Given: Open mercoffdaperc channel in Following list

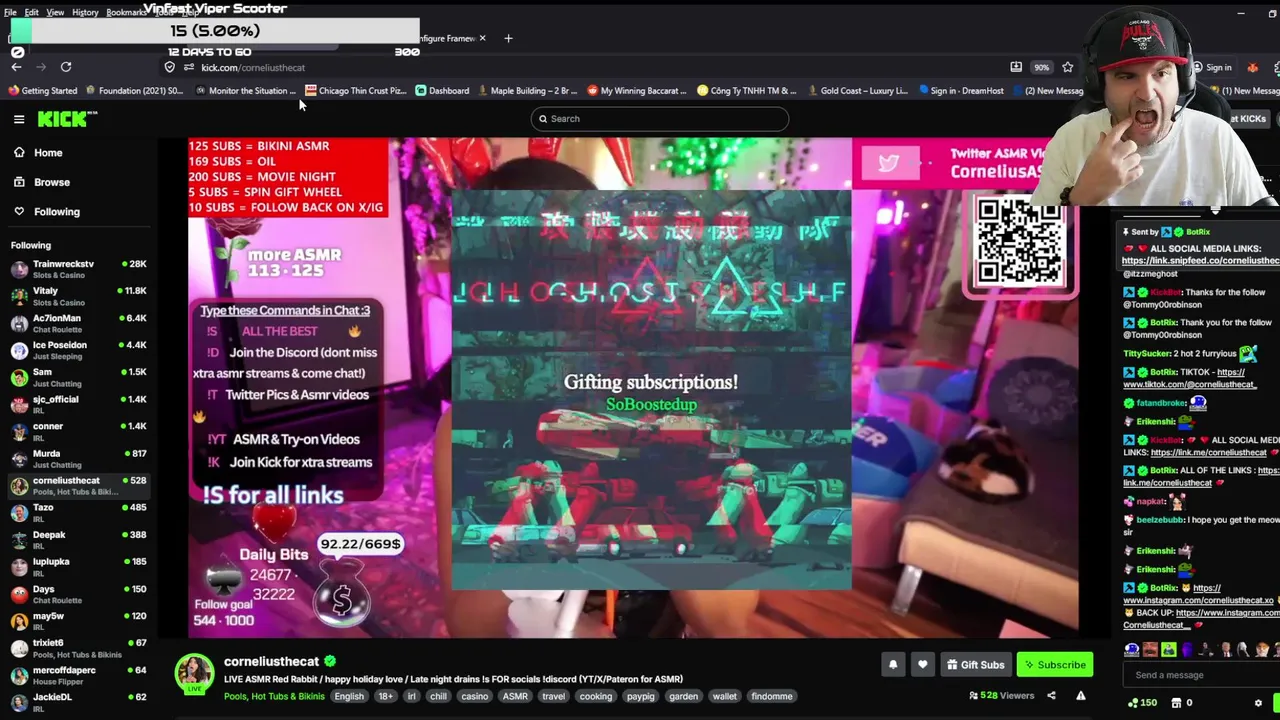Looking at the screenshot, I should (x=78, y=675).
